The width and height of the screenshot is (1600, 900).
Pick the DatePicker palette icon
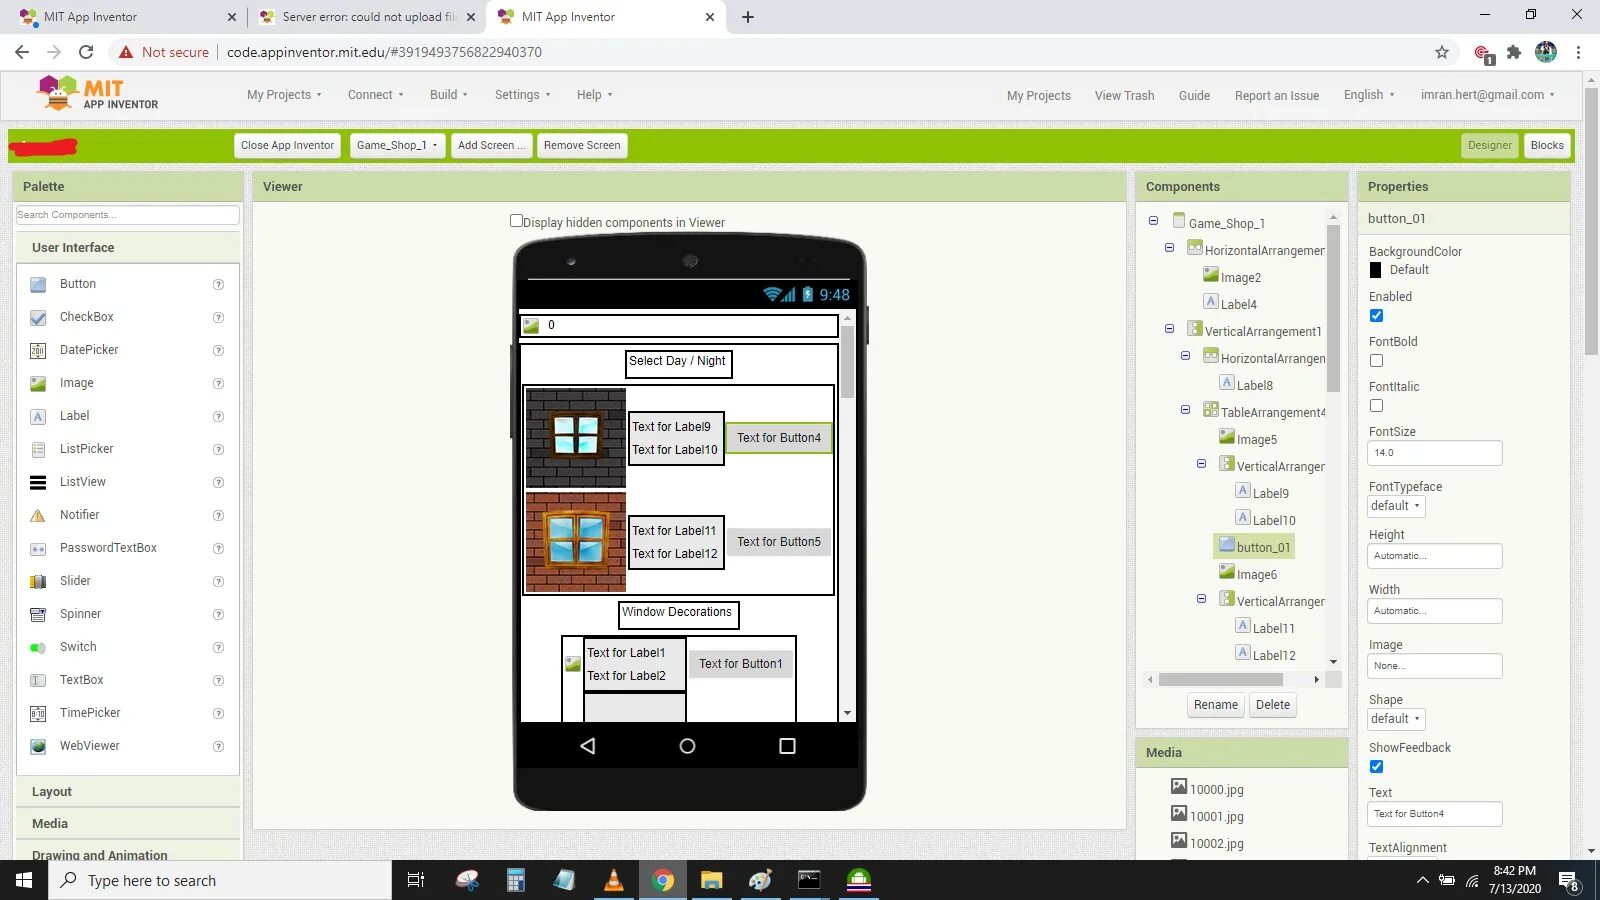pos(37,350)
